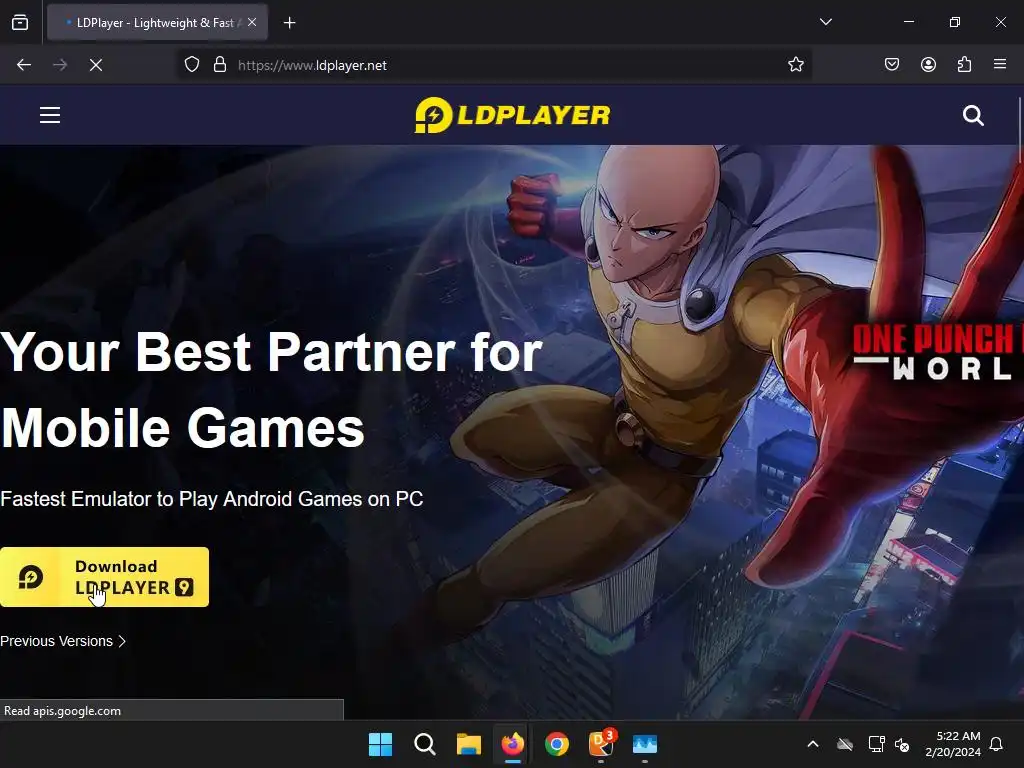Viewport: 1024px width, 768px height.
Task: View site security padlock information
Action: 220,65
